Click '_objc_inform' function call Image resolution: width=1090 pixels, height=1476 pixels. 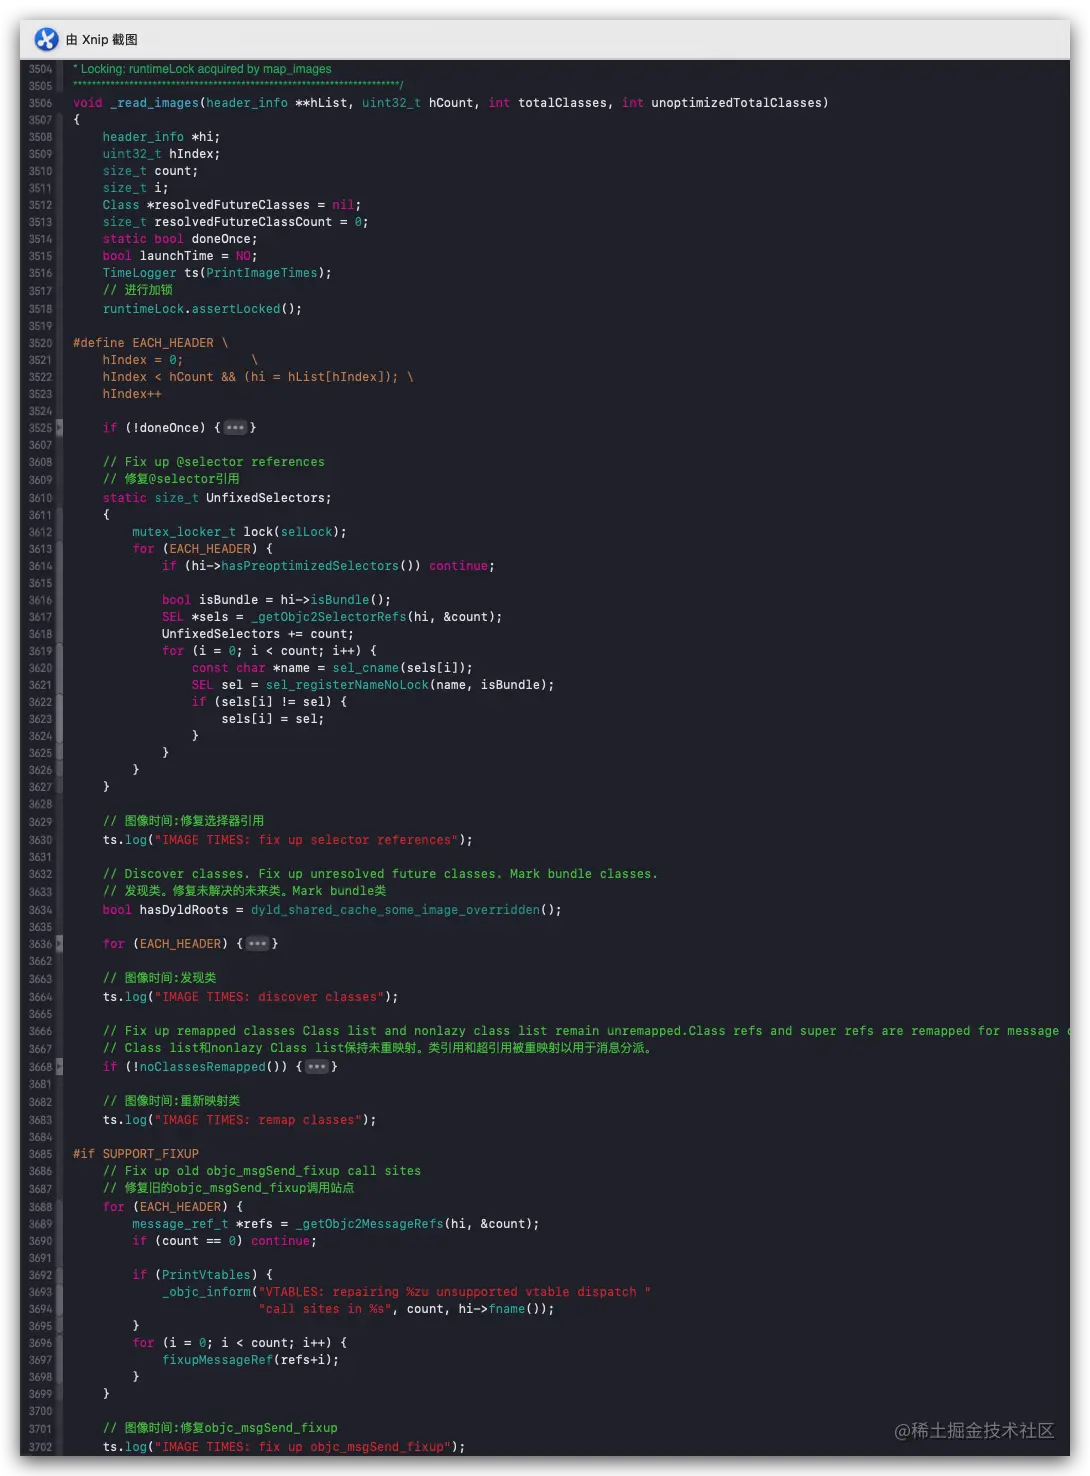pyautogui.click(x=206, y=1292)
